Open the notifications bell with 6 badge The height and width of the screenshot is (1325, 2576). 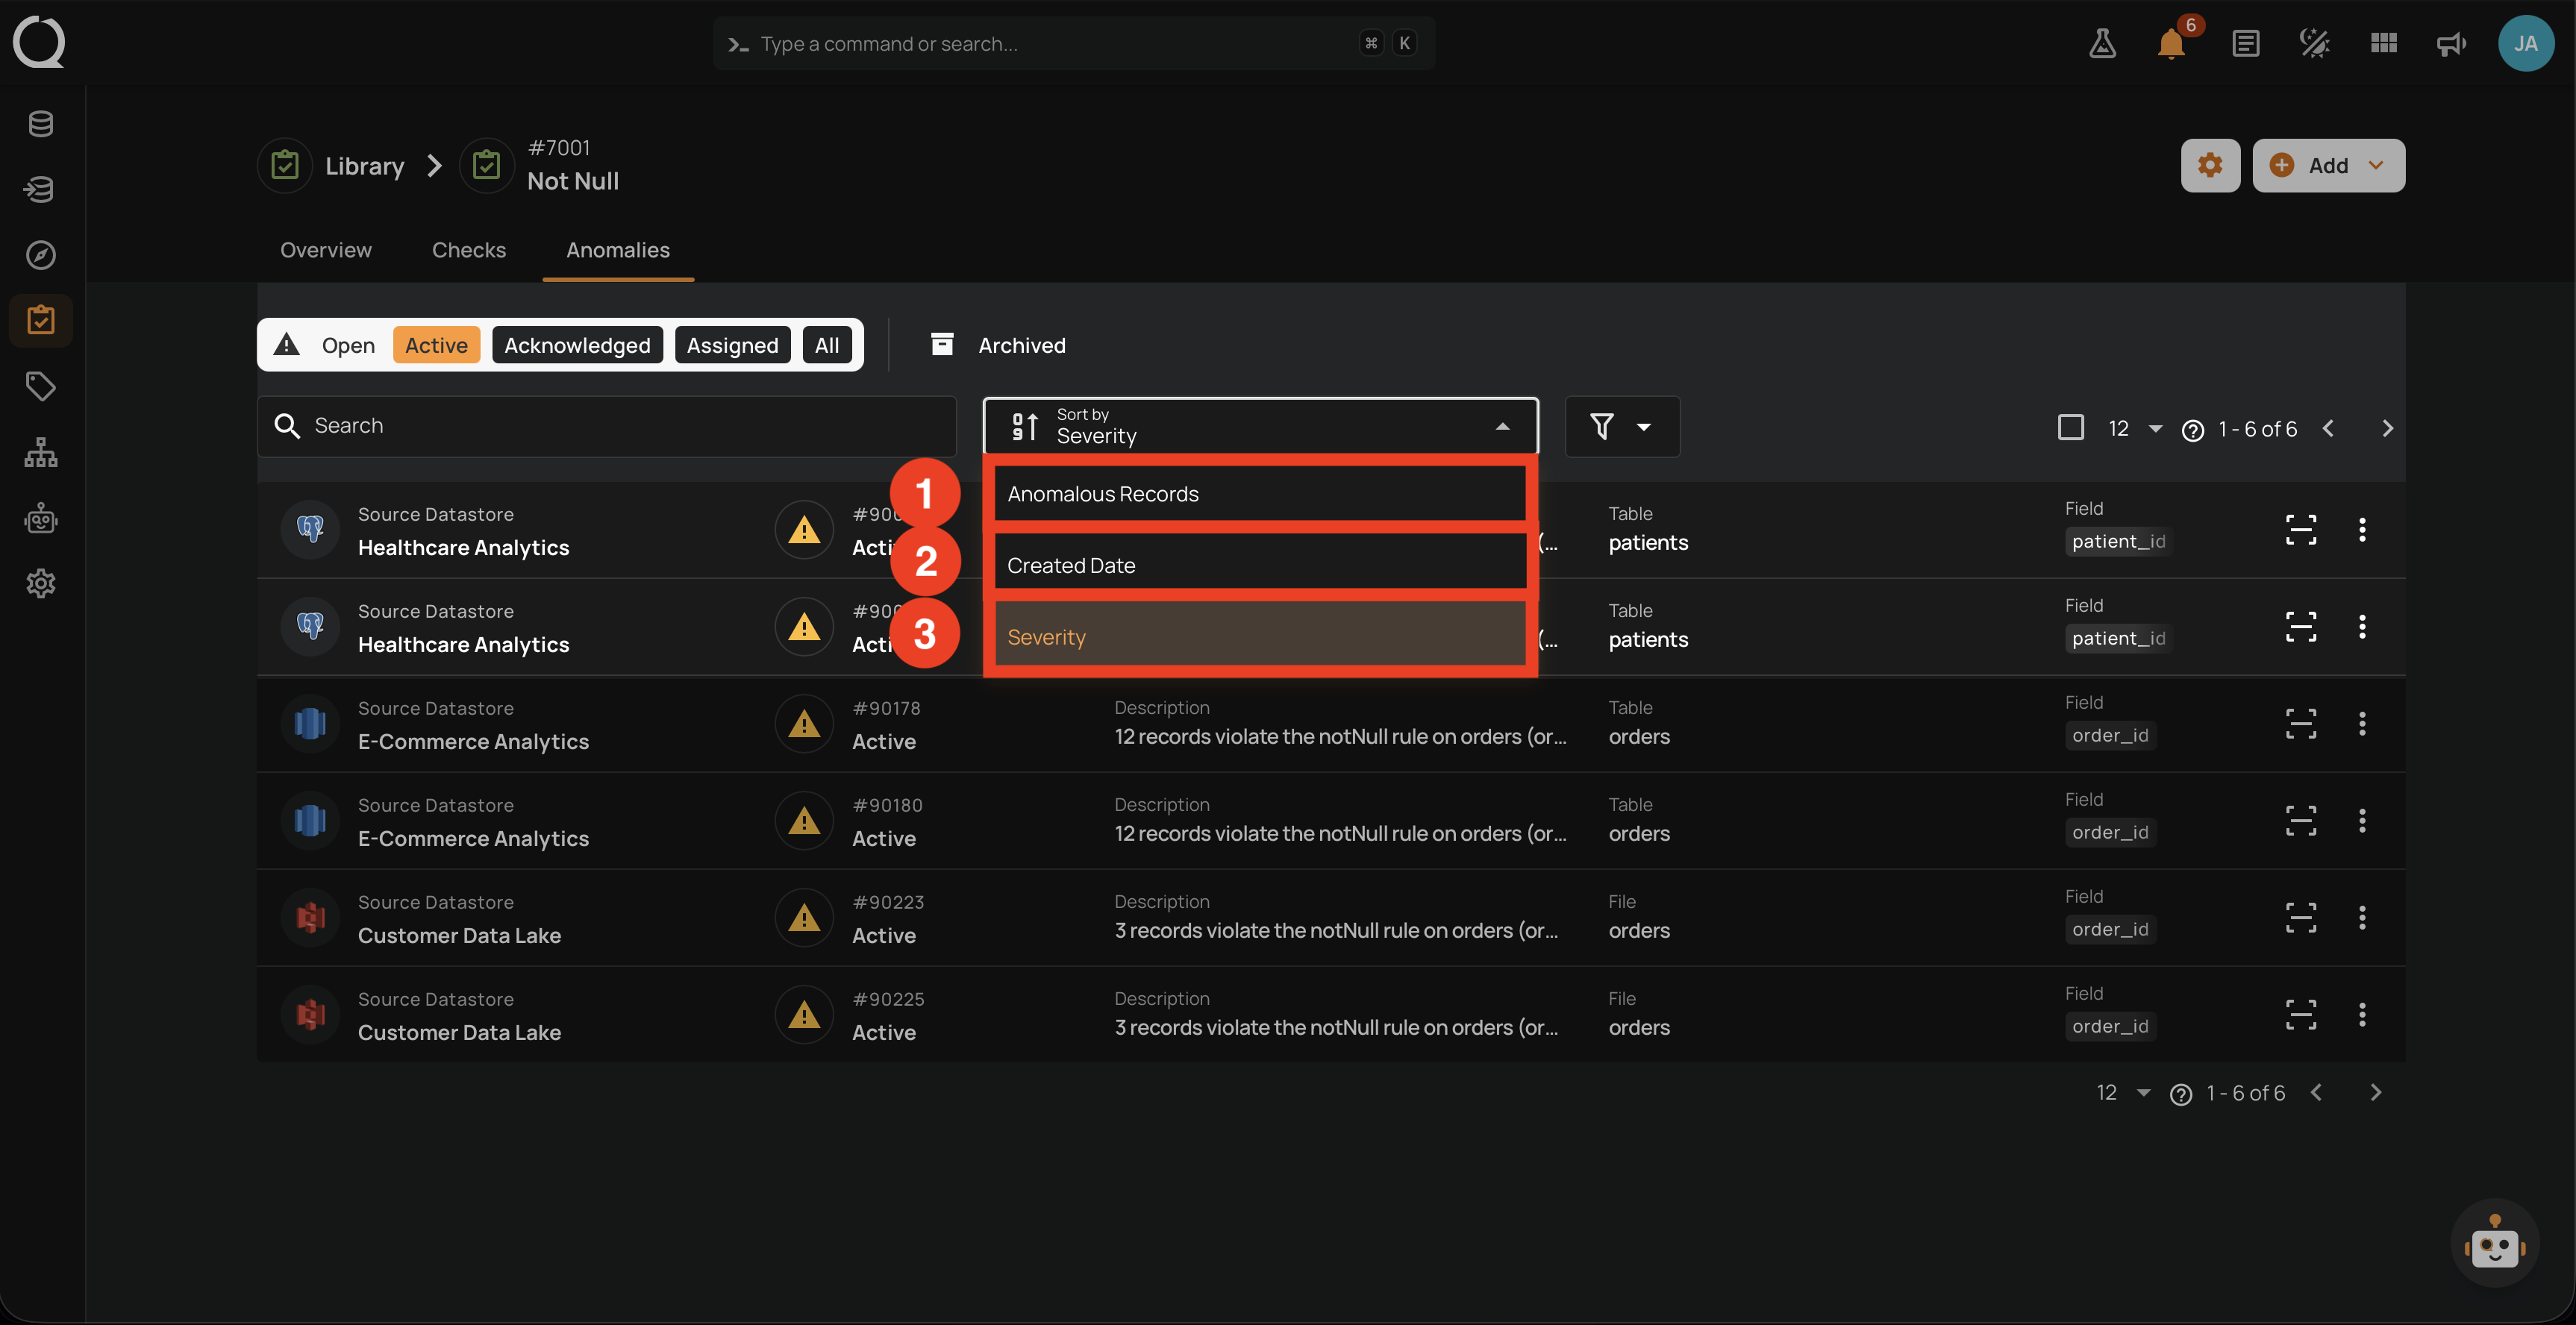tap(2171, 43)
